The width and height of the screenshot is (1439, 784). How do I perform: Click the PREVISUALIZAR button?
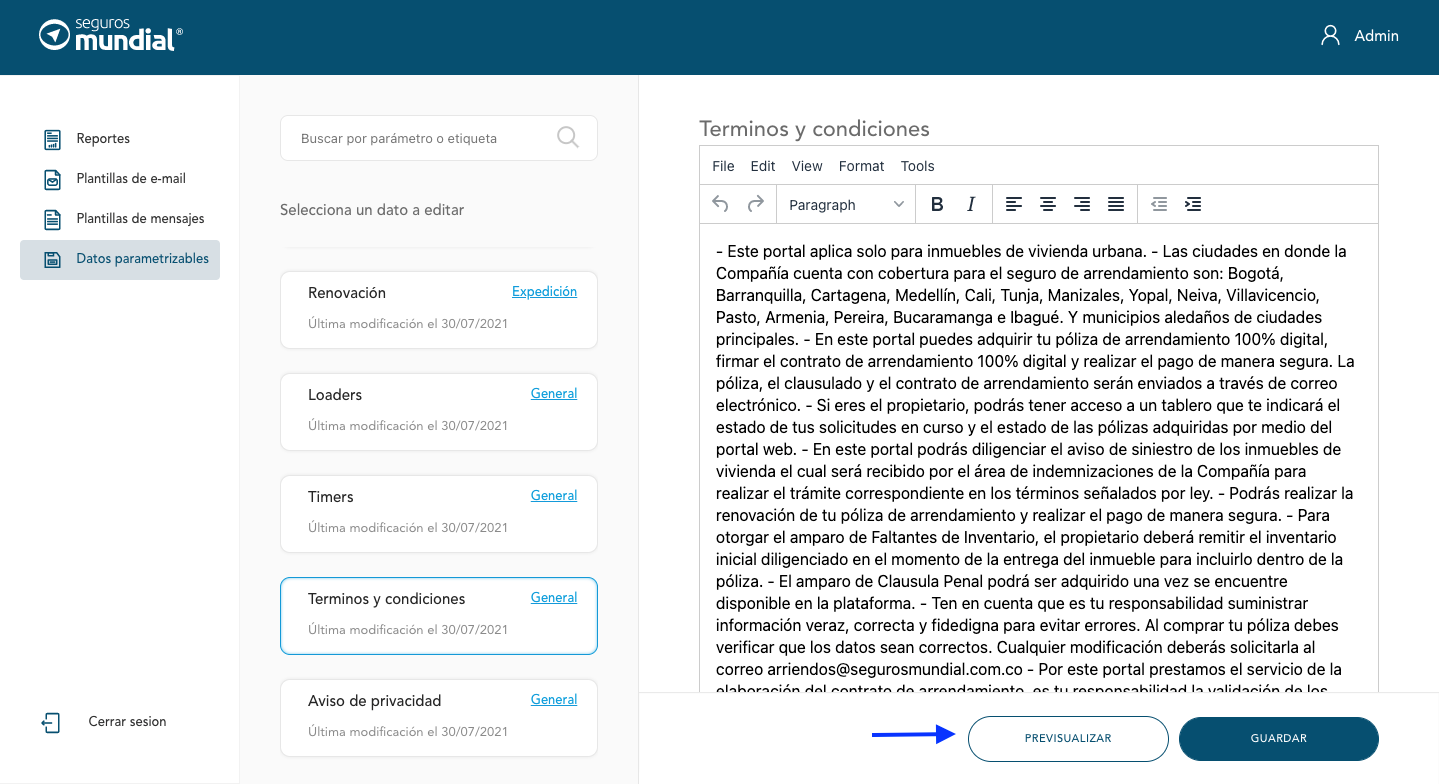tap(1068, 738)
